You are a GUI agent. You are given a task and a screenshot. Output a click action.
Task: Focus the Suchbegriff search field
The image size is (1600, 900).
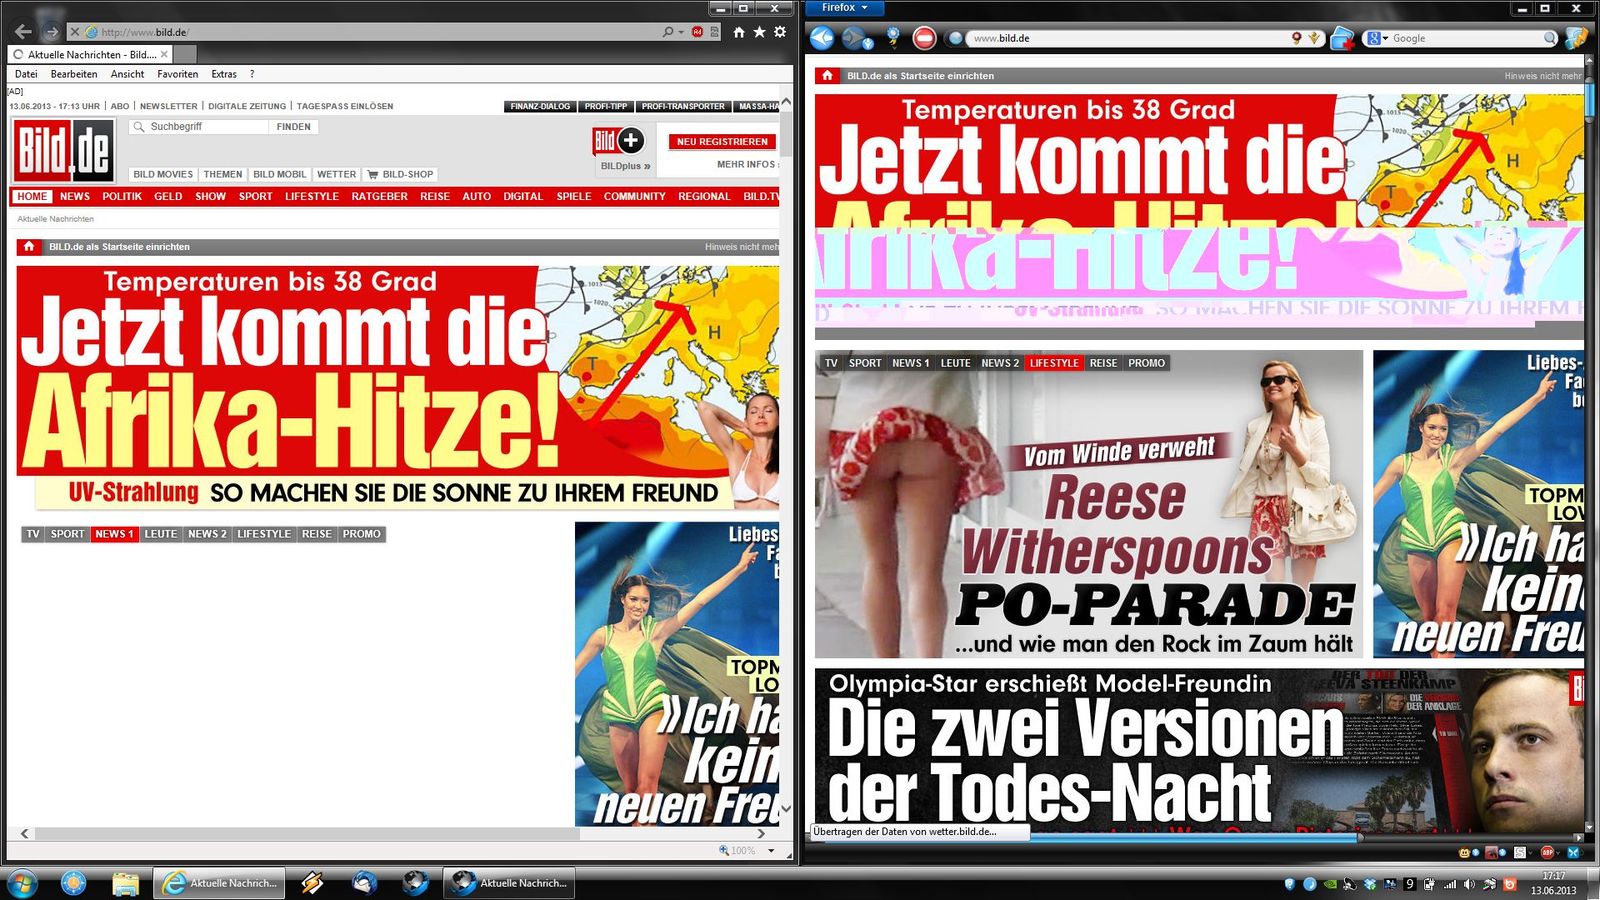(x=199, y=127)
